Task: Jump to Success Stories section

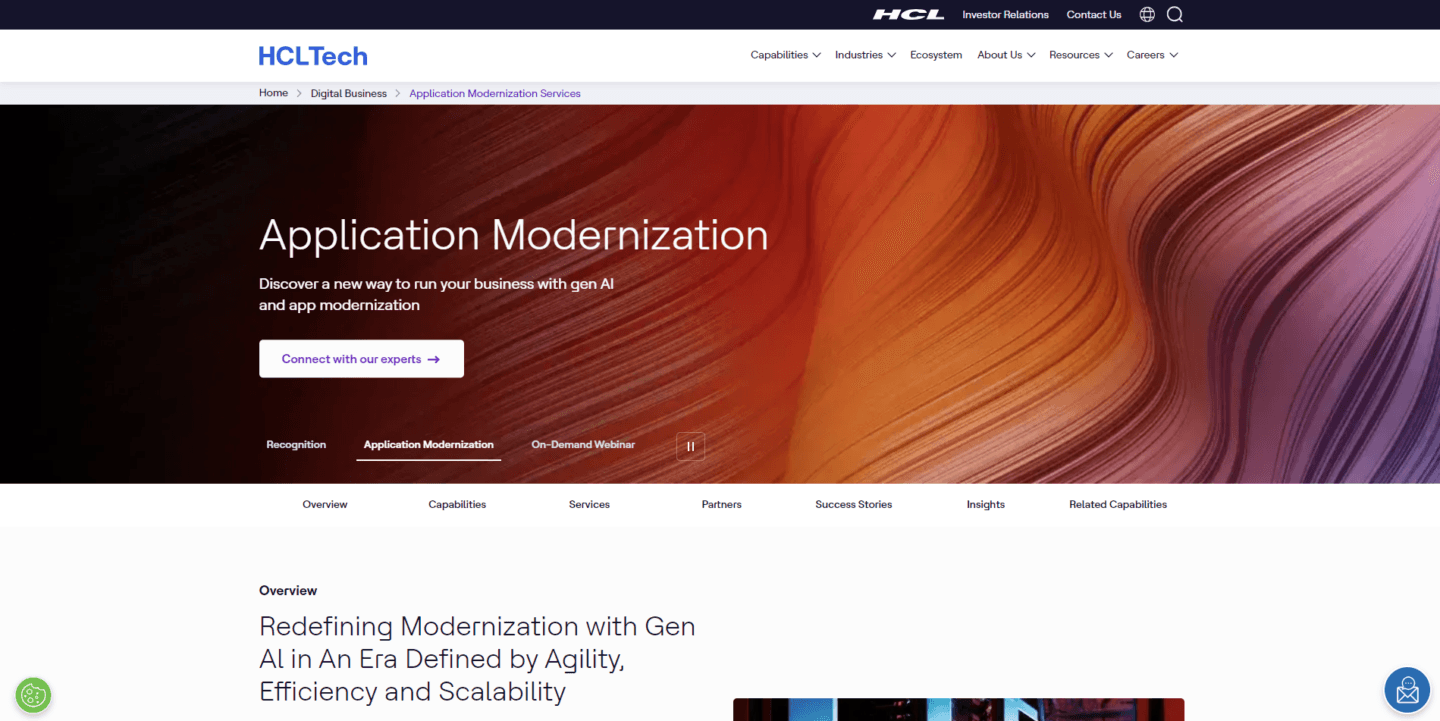Action: pyautogui.click(x=853, y=504)
